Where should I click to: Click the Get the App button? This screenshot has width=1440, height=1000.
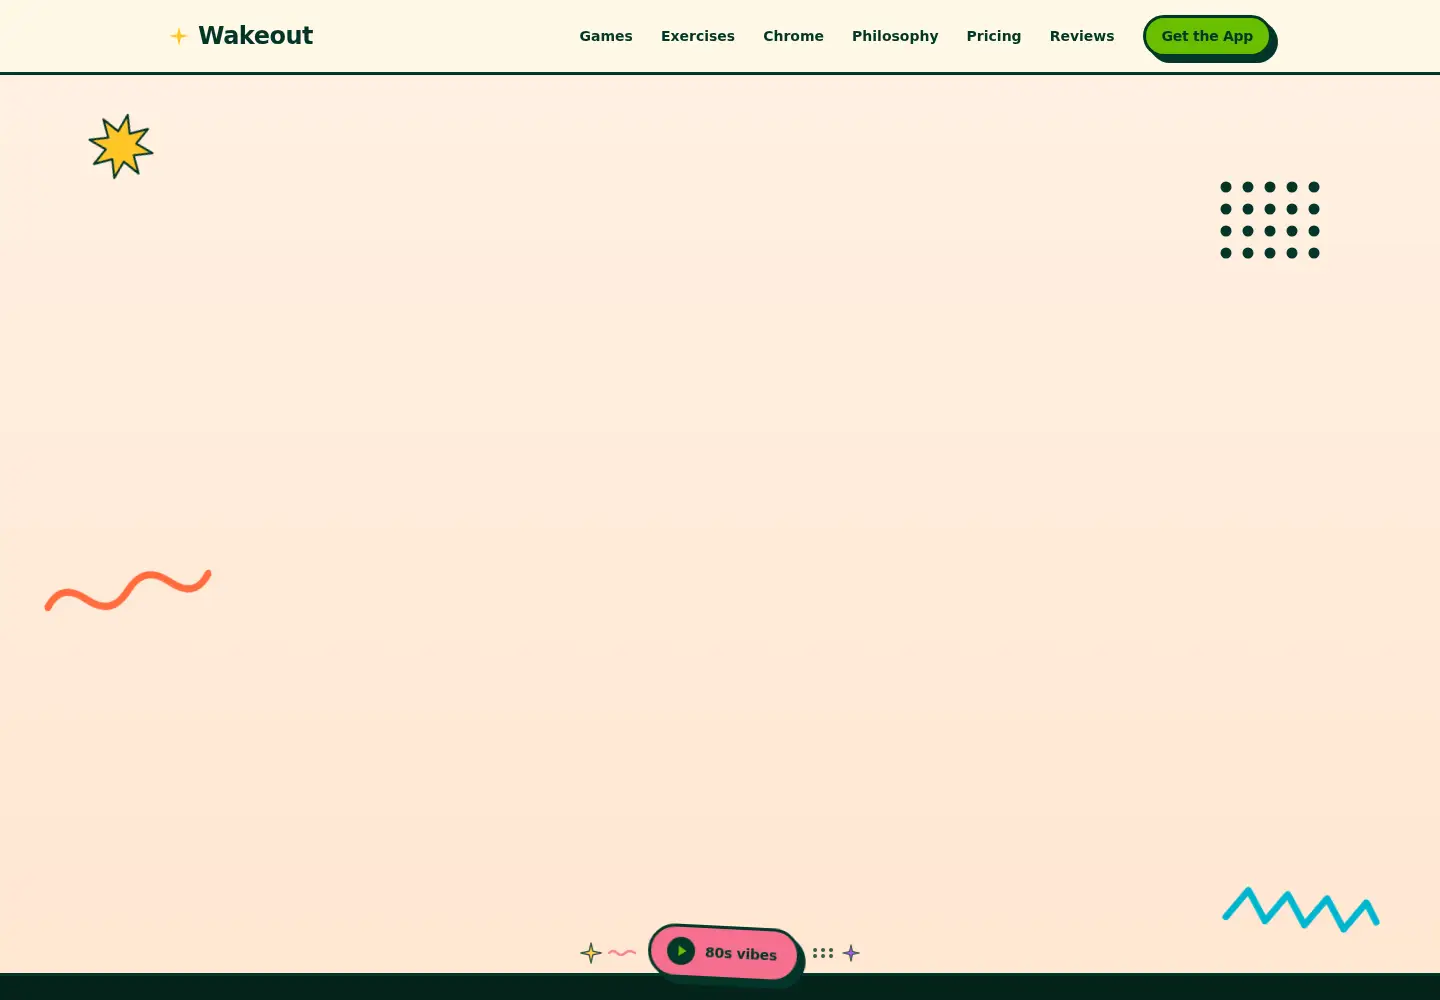pos(1207,36)
